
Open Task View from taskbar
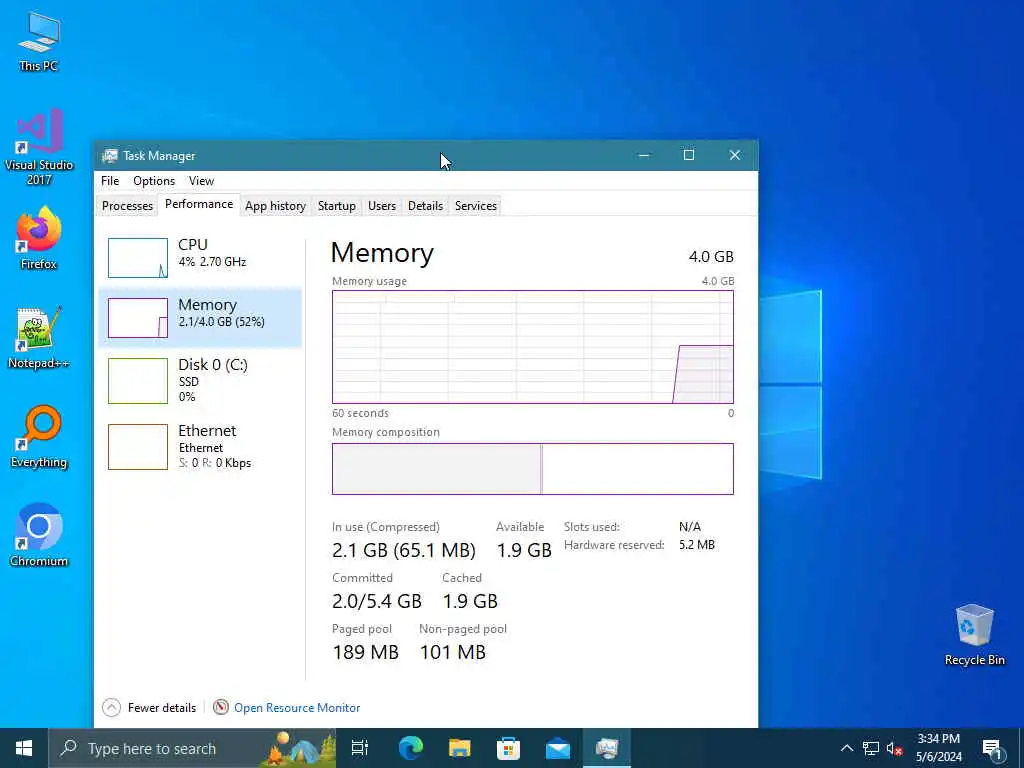tap(360, 748)
